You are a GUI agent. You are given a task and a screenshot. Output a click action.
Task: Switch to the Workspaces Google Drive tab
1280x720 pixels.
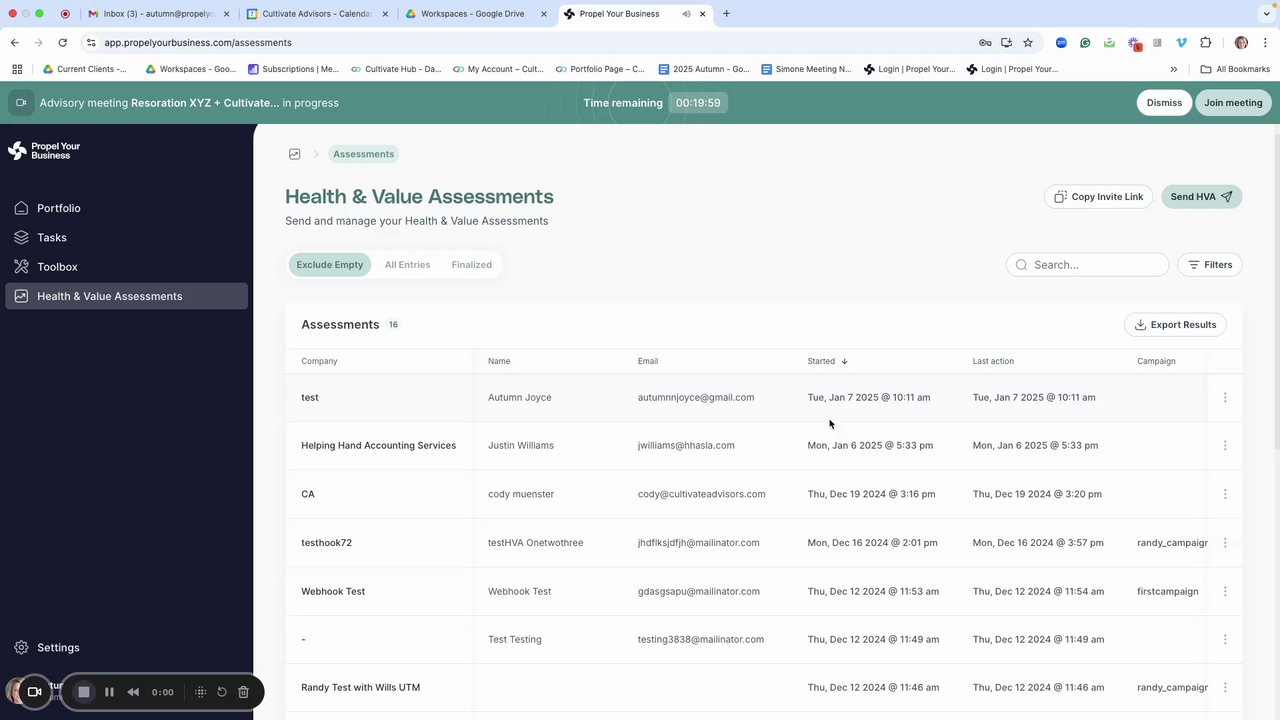[x=471, y=14]
